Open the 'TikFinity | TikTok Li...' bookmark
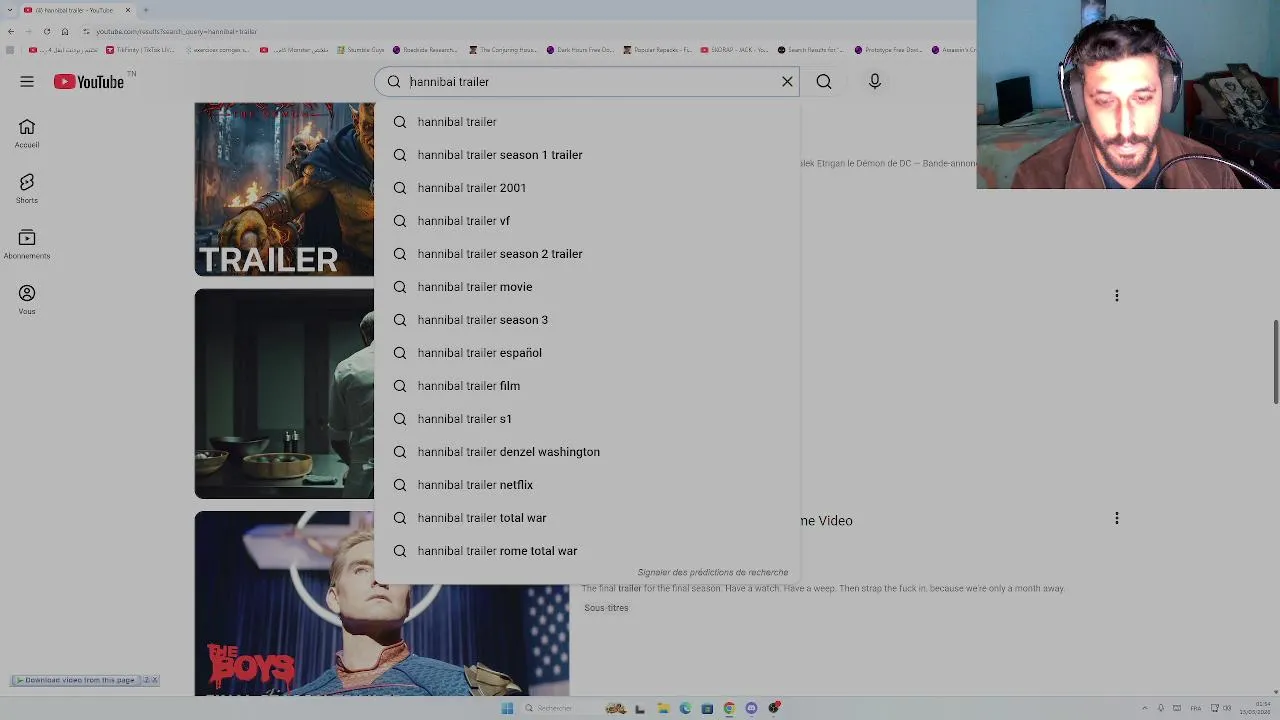 141,49
